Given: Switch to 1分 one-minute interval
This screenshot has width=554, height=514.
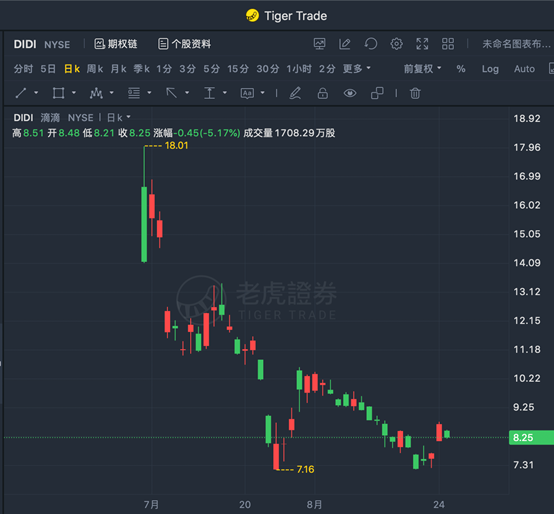Looking at the screenshot, I should click(164, 69).
